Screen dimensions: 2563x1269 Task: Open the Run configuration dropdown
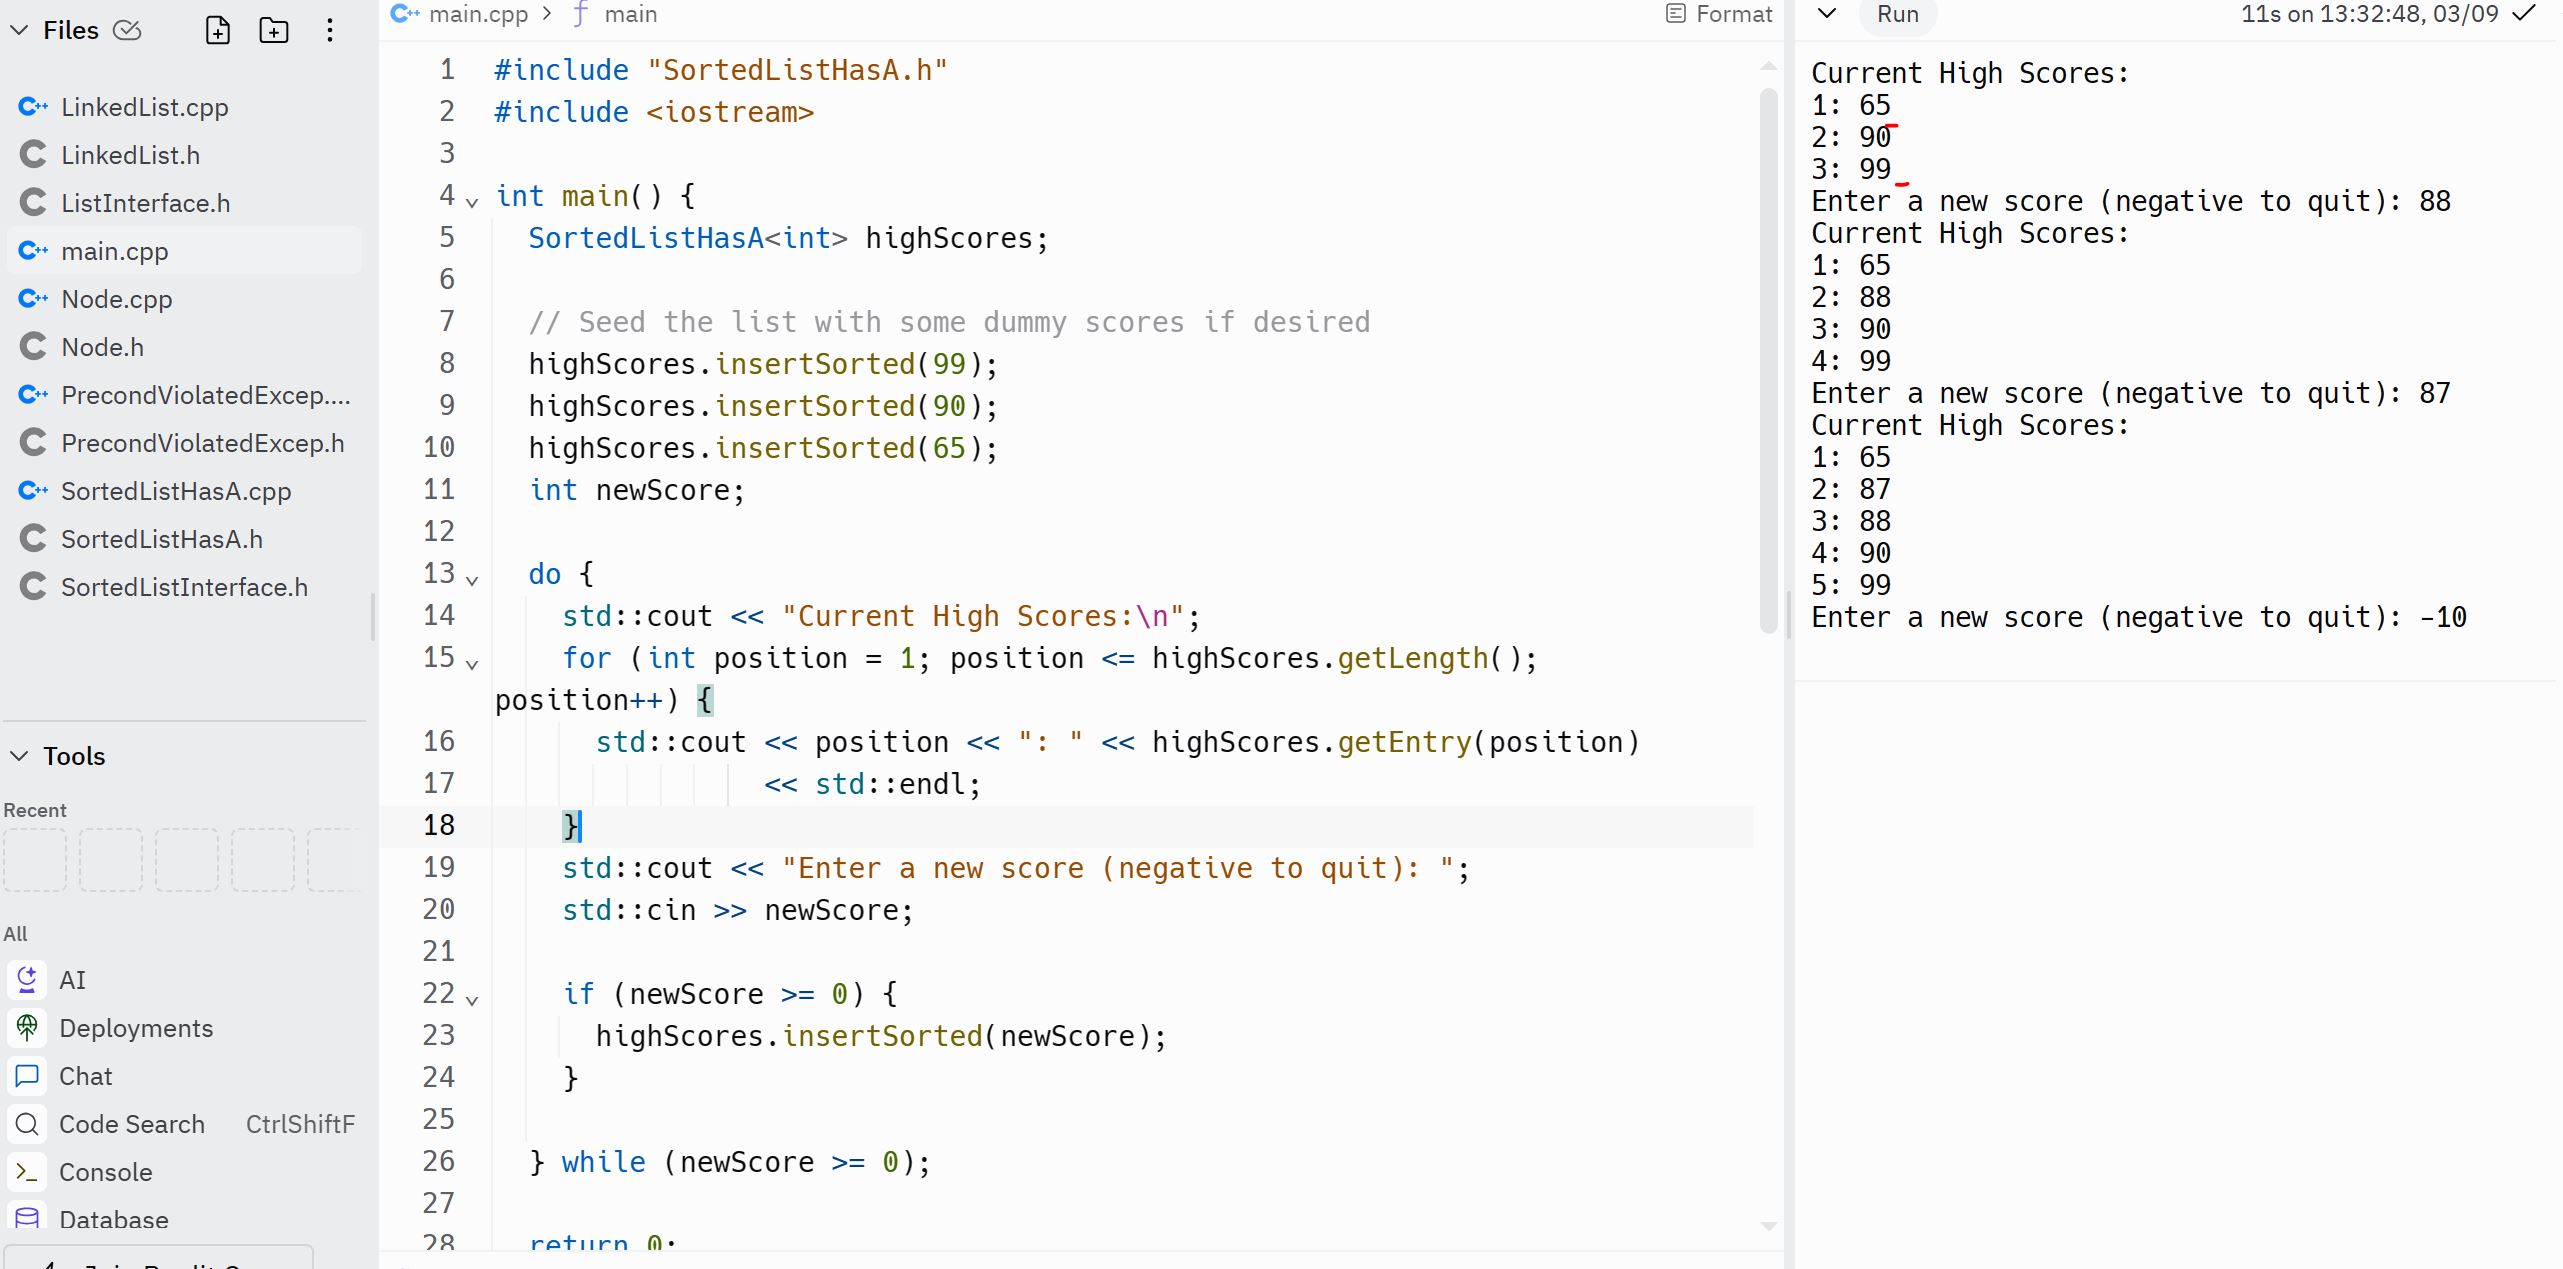tap(1827, 14)
